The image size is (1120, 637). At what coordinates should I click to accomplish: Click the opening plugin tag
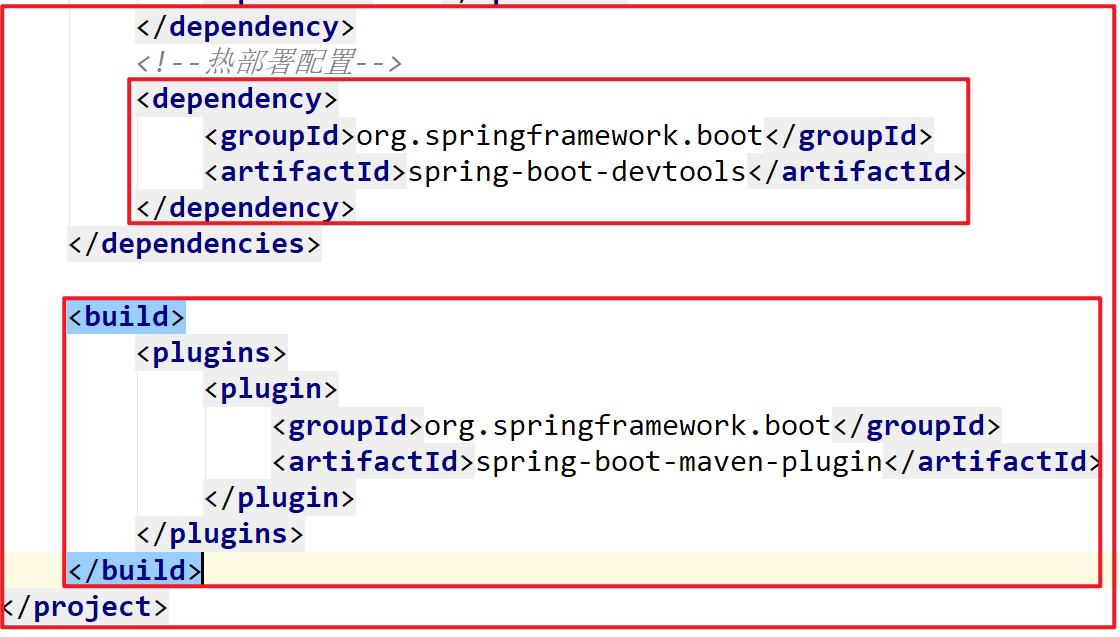point(271,389)
